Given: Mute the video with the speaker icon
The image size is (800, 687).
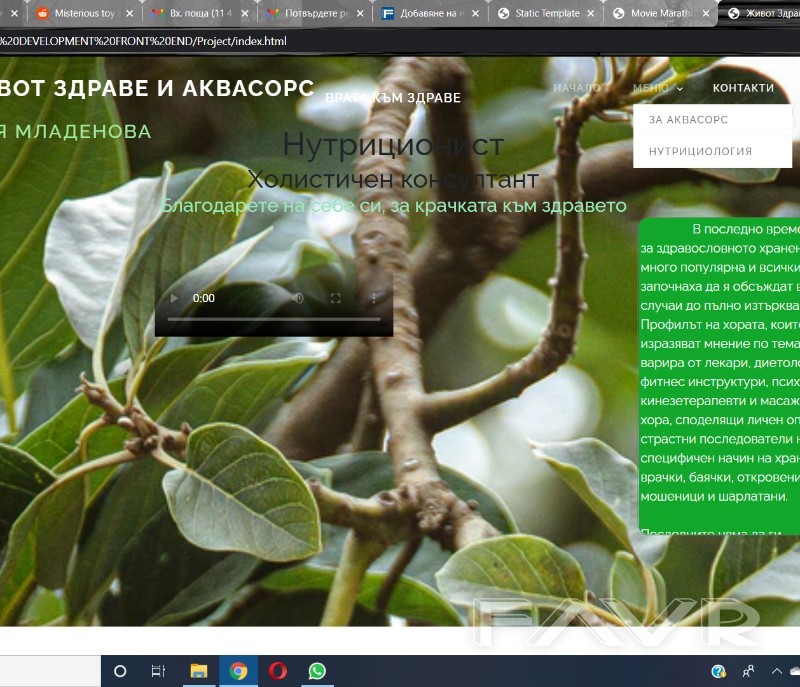Looking at the screenshot, I should click(x=297, y=298).
